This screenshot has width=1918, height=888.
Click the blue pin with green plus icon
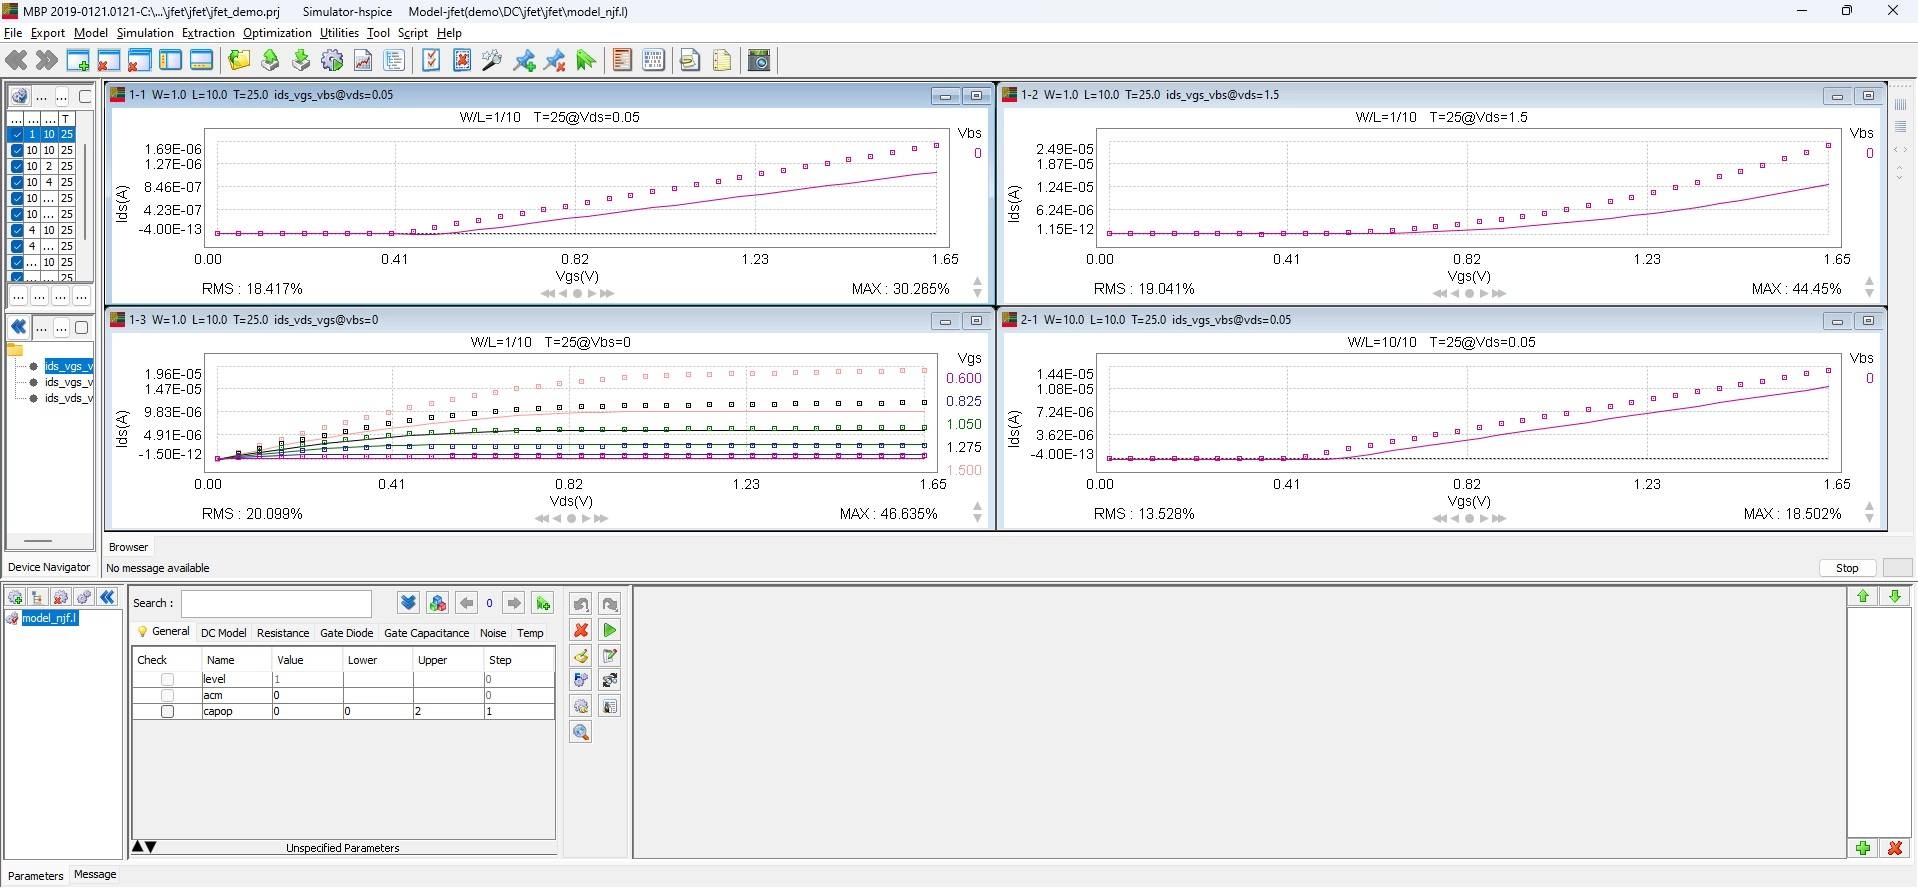pos(524,61)
